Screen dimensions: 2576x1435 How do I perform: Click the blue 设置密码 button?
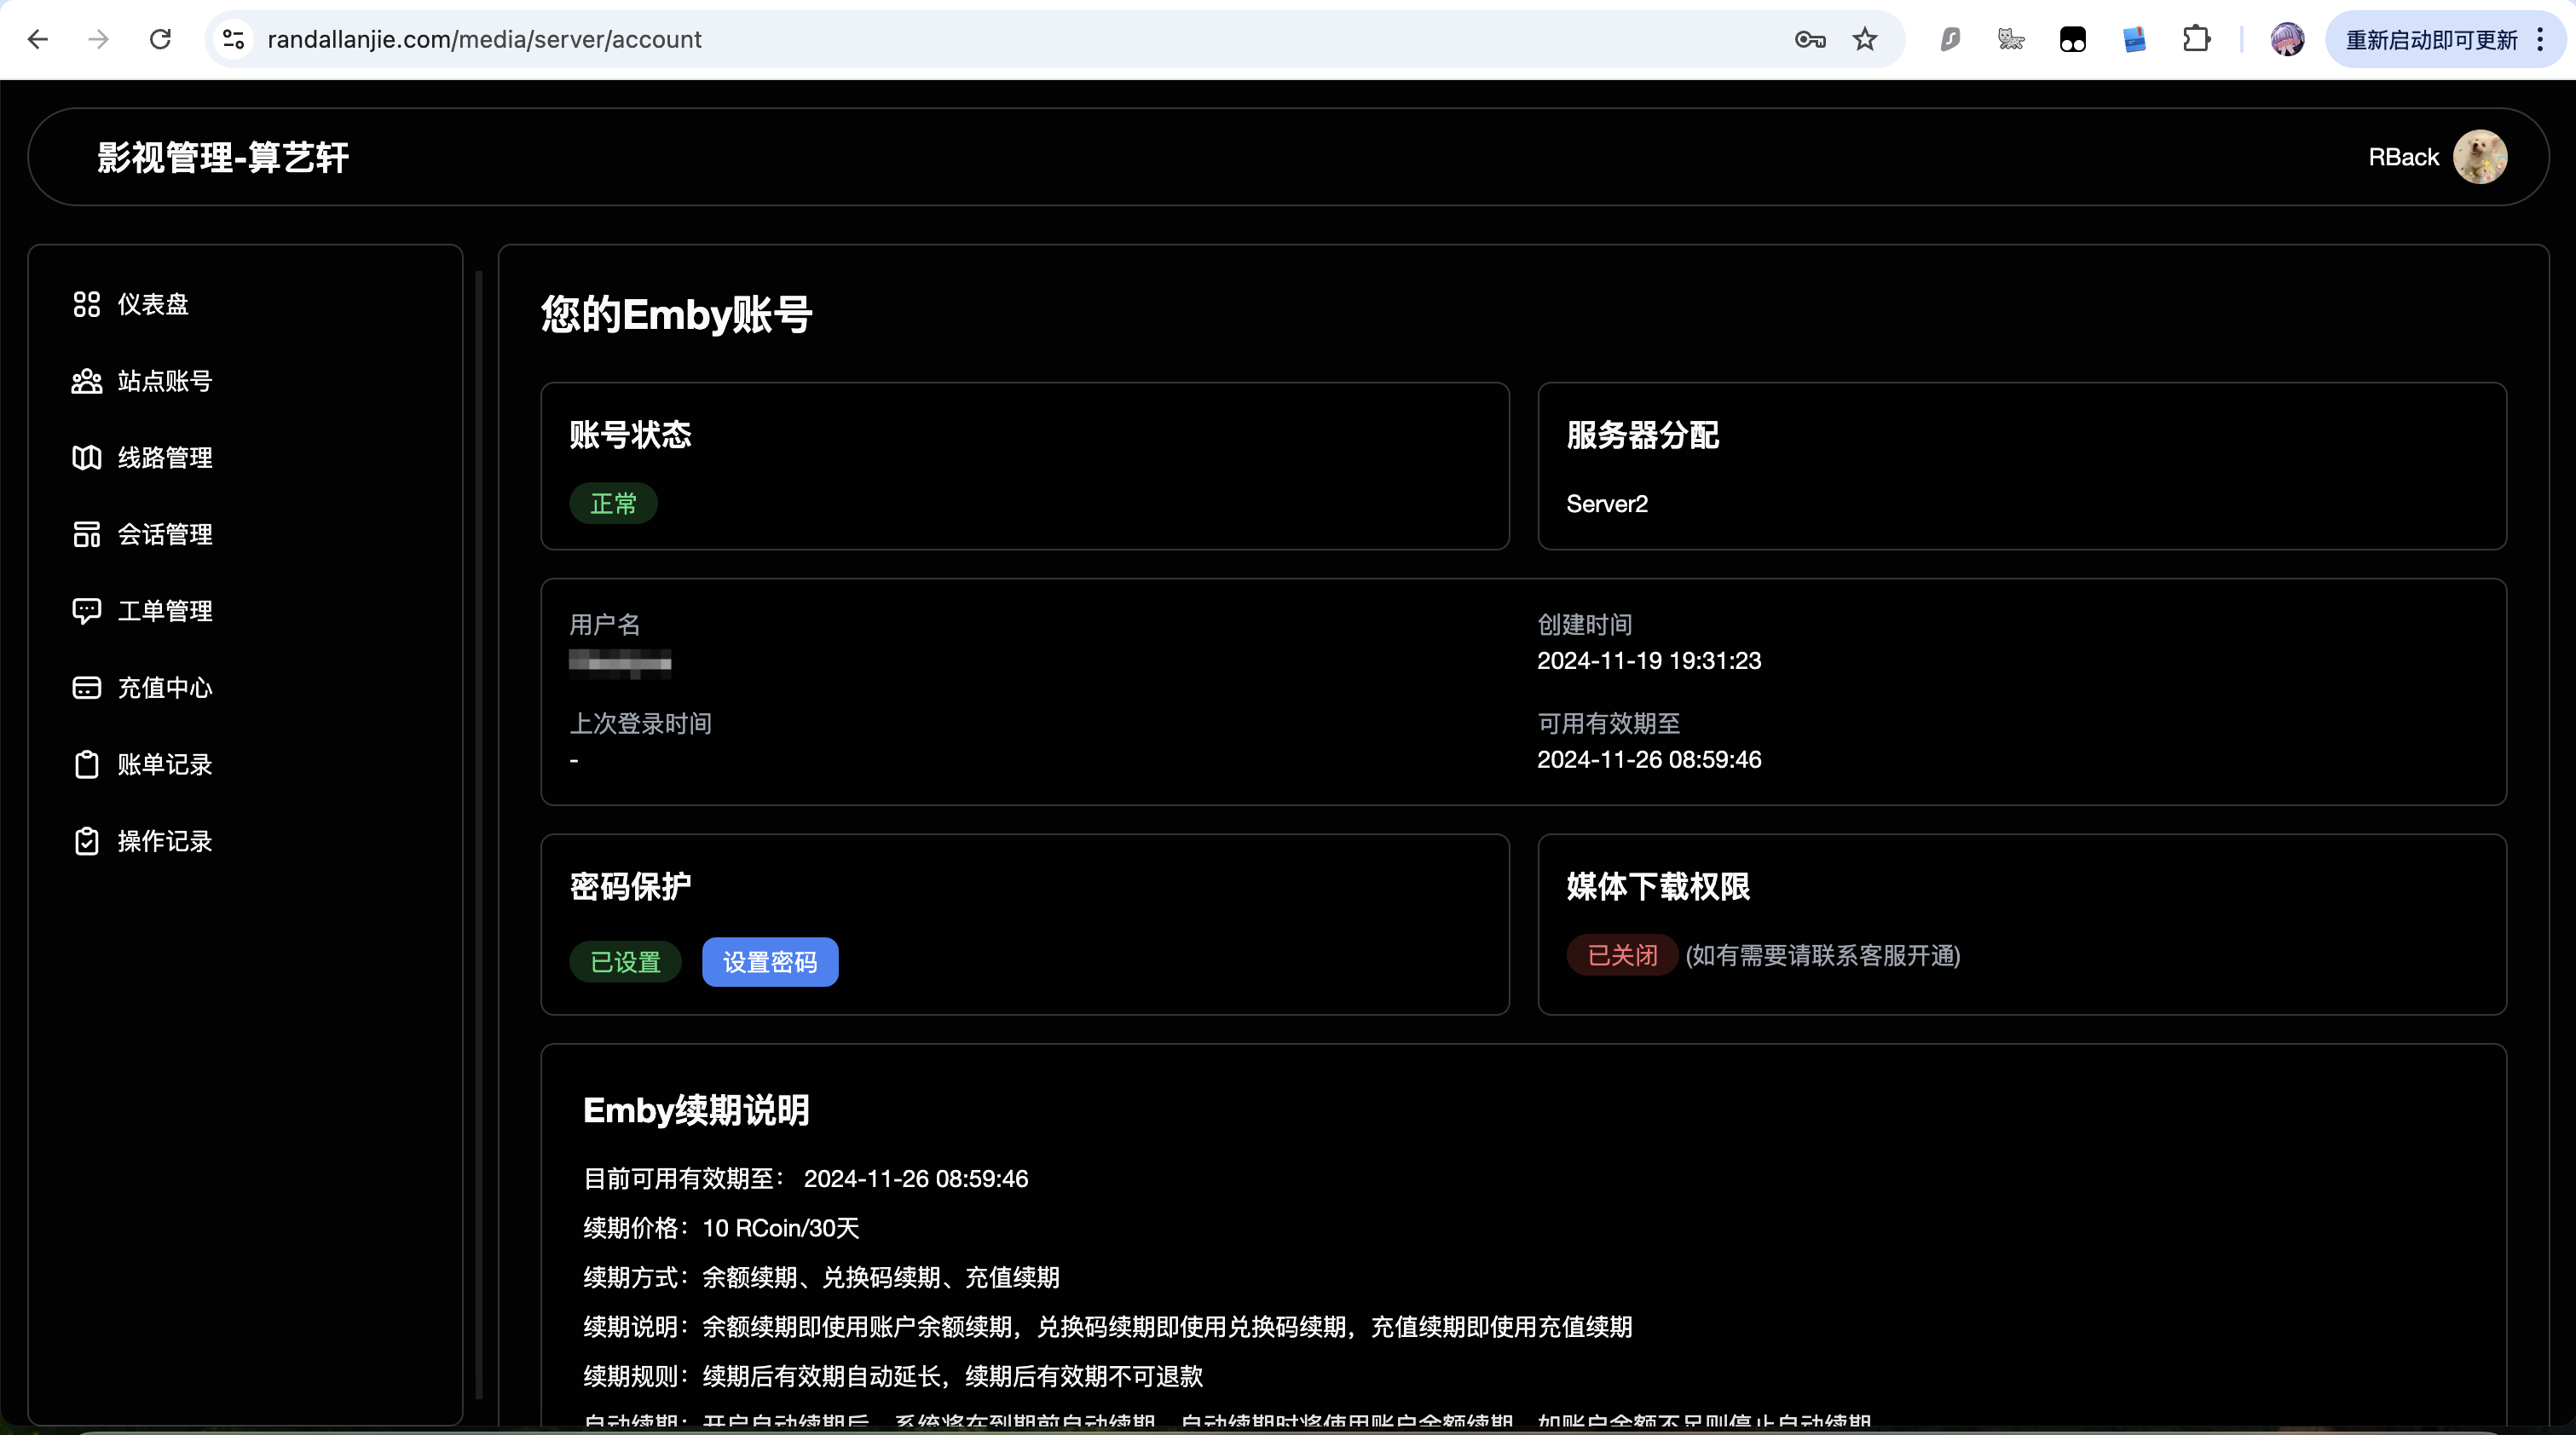[769, 962]
